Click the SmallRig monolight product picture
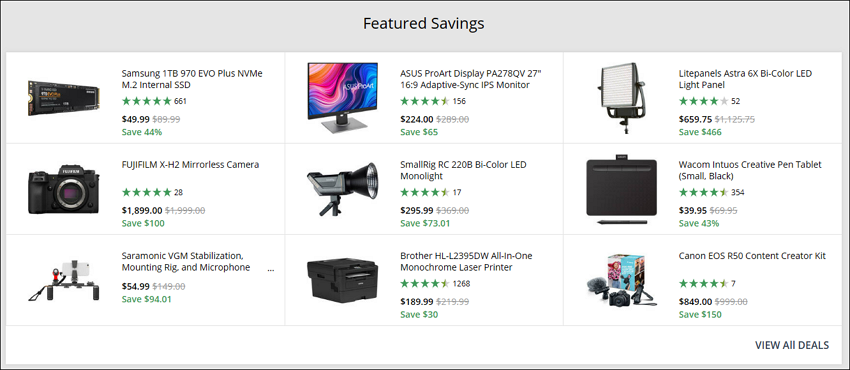The width and height of the screenshot is (850, 370). click(343, 189)
